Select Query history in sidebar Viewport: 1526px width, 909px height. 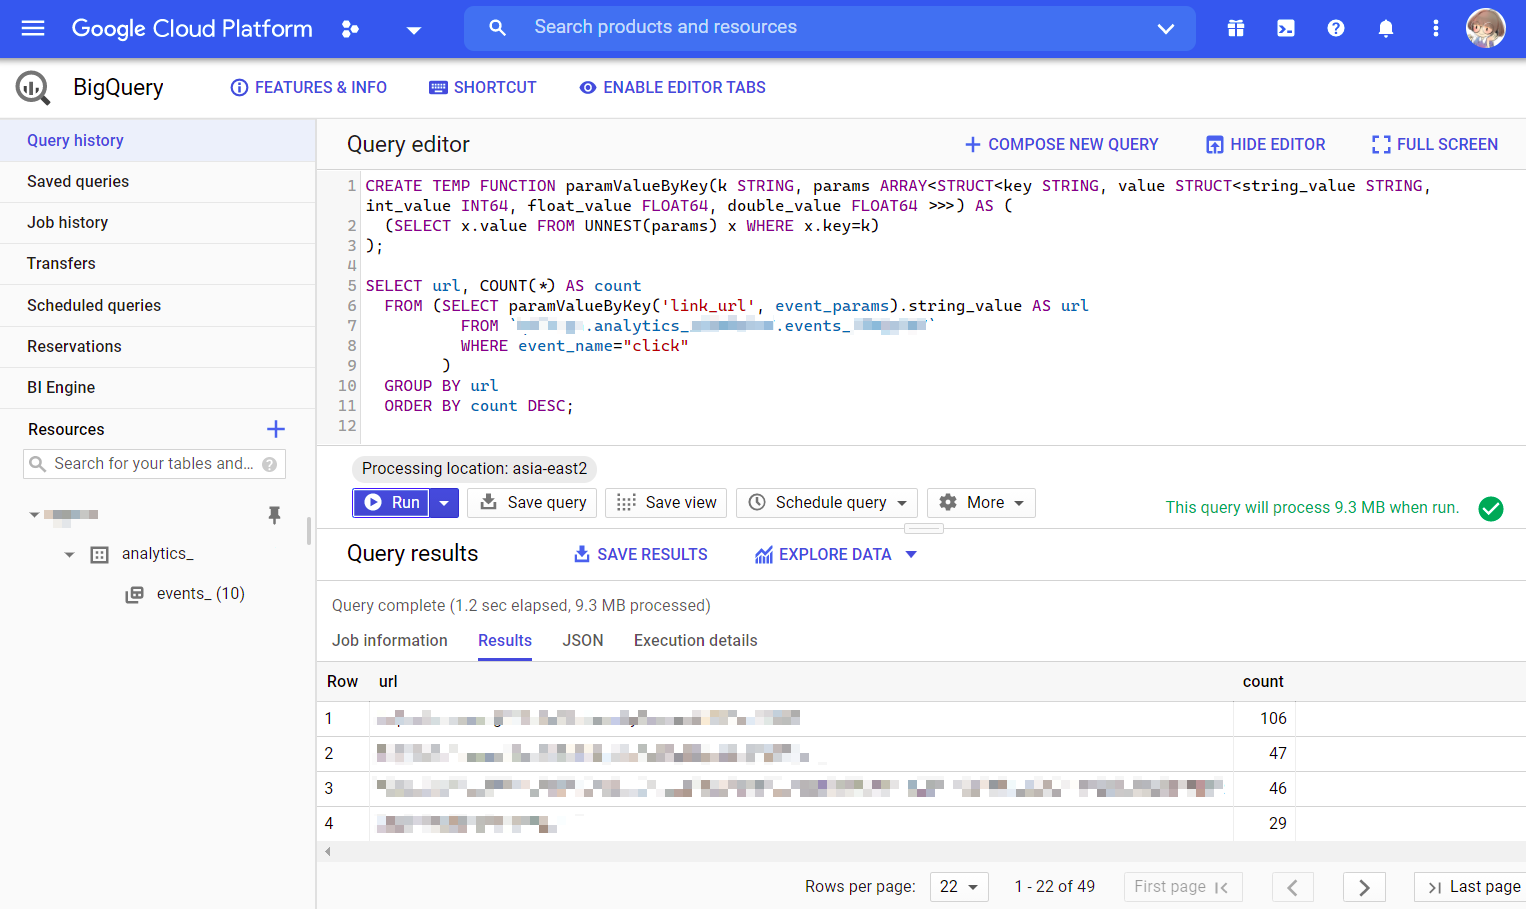click(x=158, y=141)
